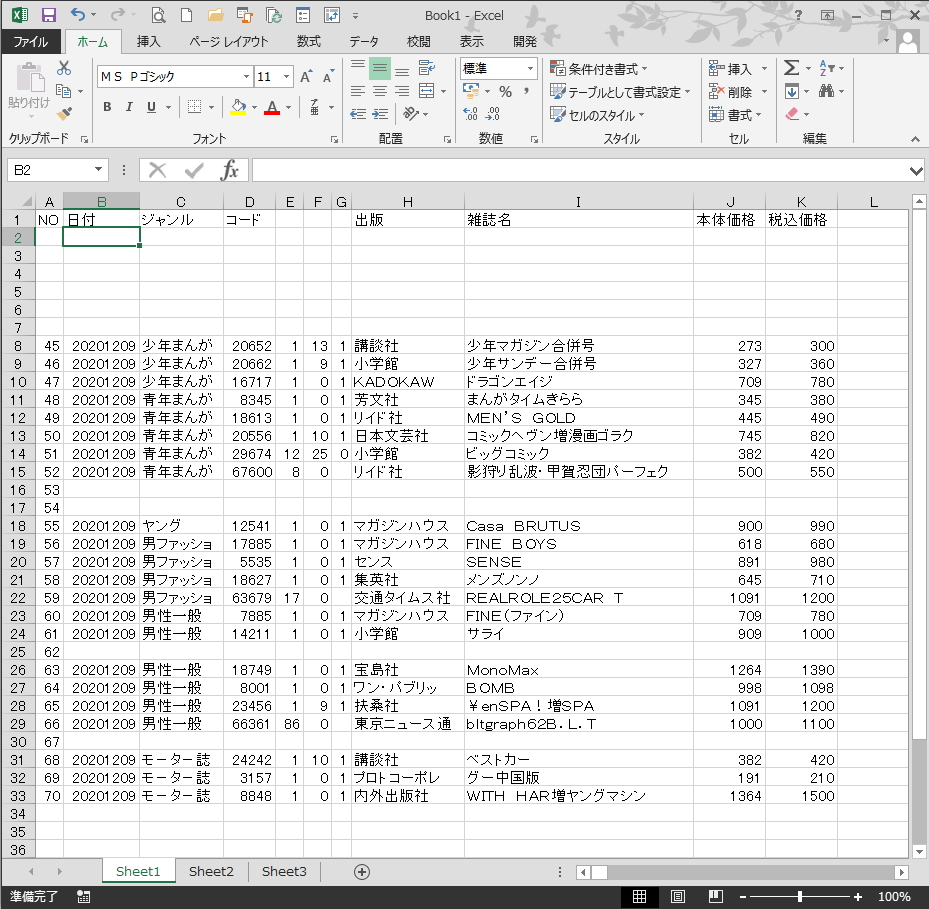The height and width of the screenshot is (909, 929).
Task: Apply comma style number format
Action: click(x=526, y=91)
